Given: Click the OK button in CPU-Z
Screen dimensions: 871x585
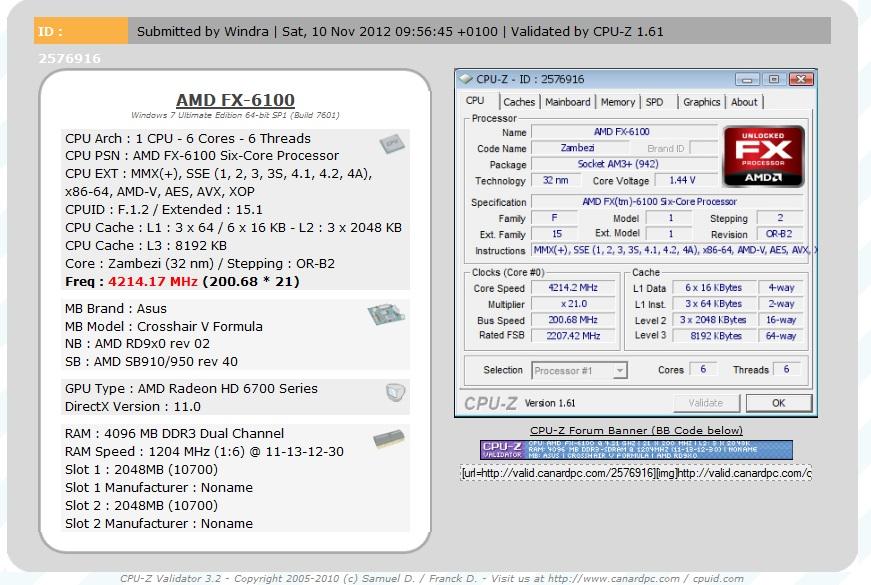Looking at the screenshot, I should click(x=778, y=403).
